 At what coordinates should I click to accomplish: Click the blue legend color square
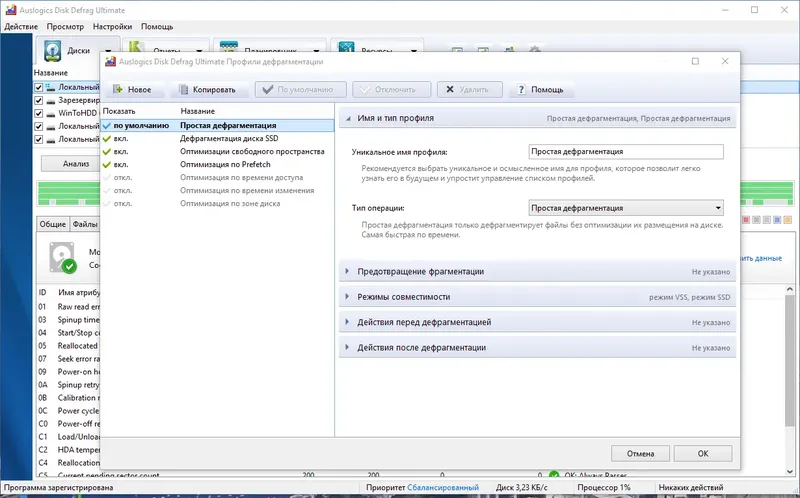coord(777,220)
